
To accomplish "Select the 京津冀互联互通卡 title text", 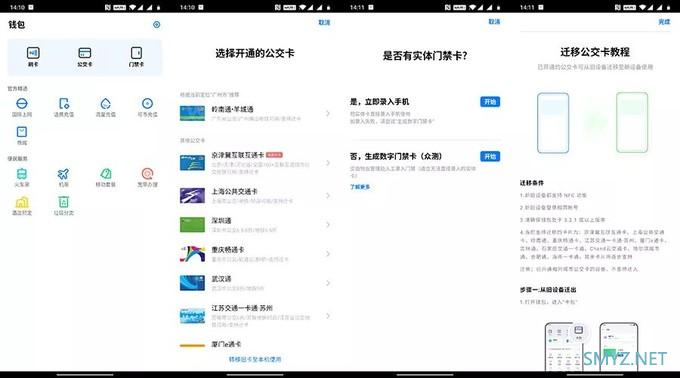I will [238, 155].
